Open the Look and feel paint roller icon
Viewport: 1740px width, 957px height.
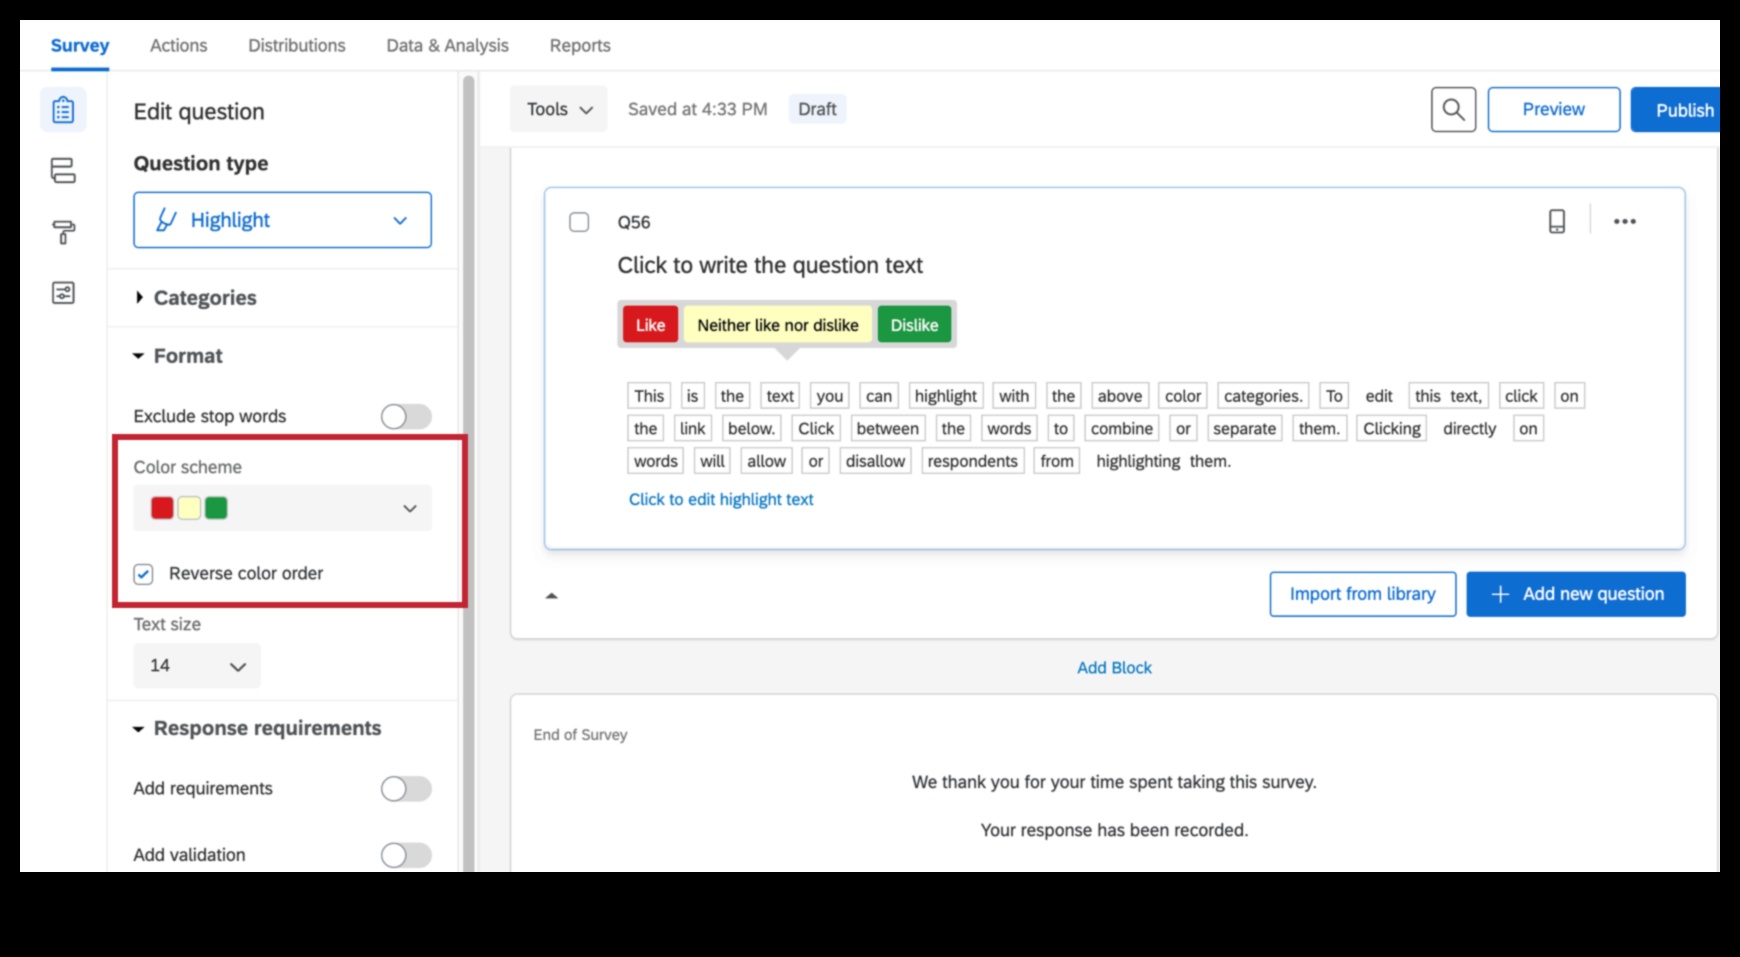click(x=63, y=232)
